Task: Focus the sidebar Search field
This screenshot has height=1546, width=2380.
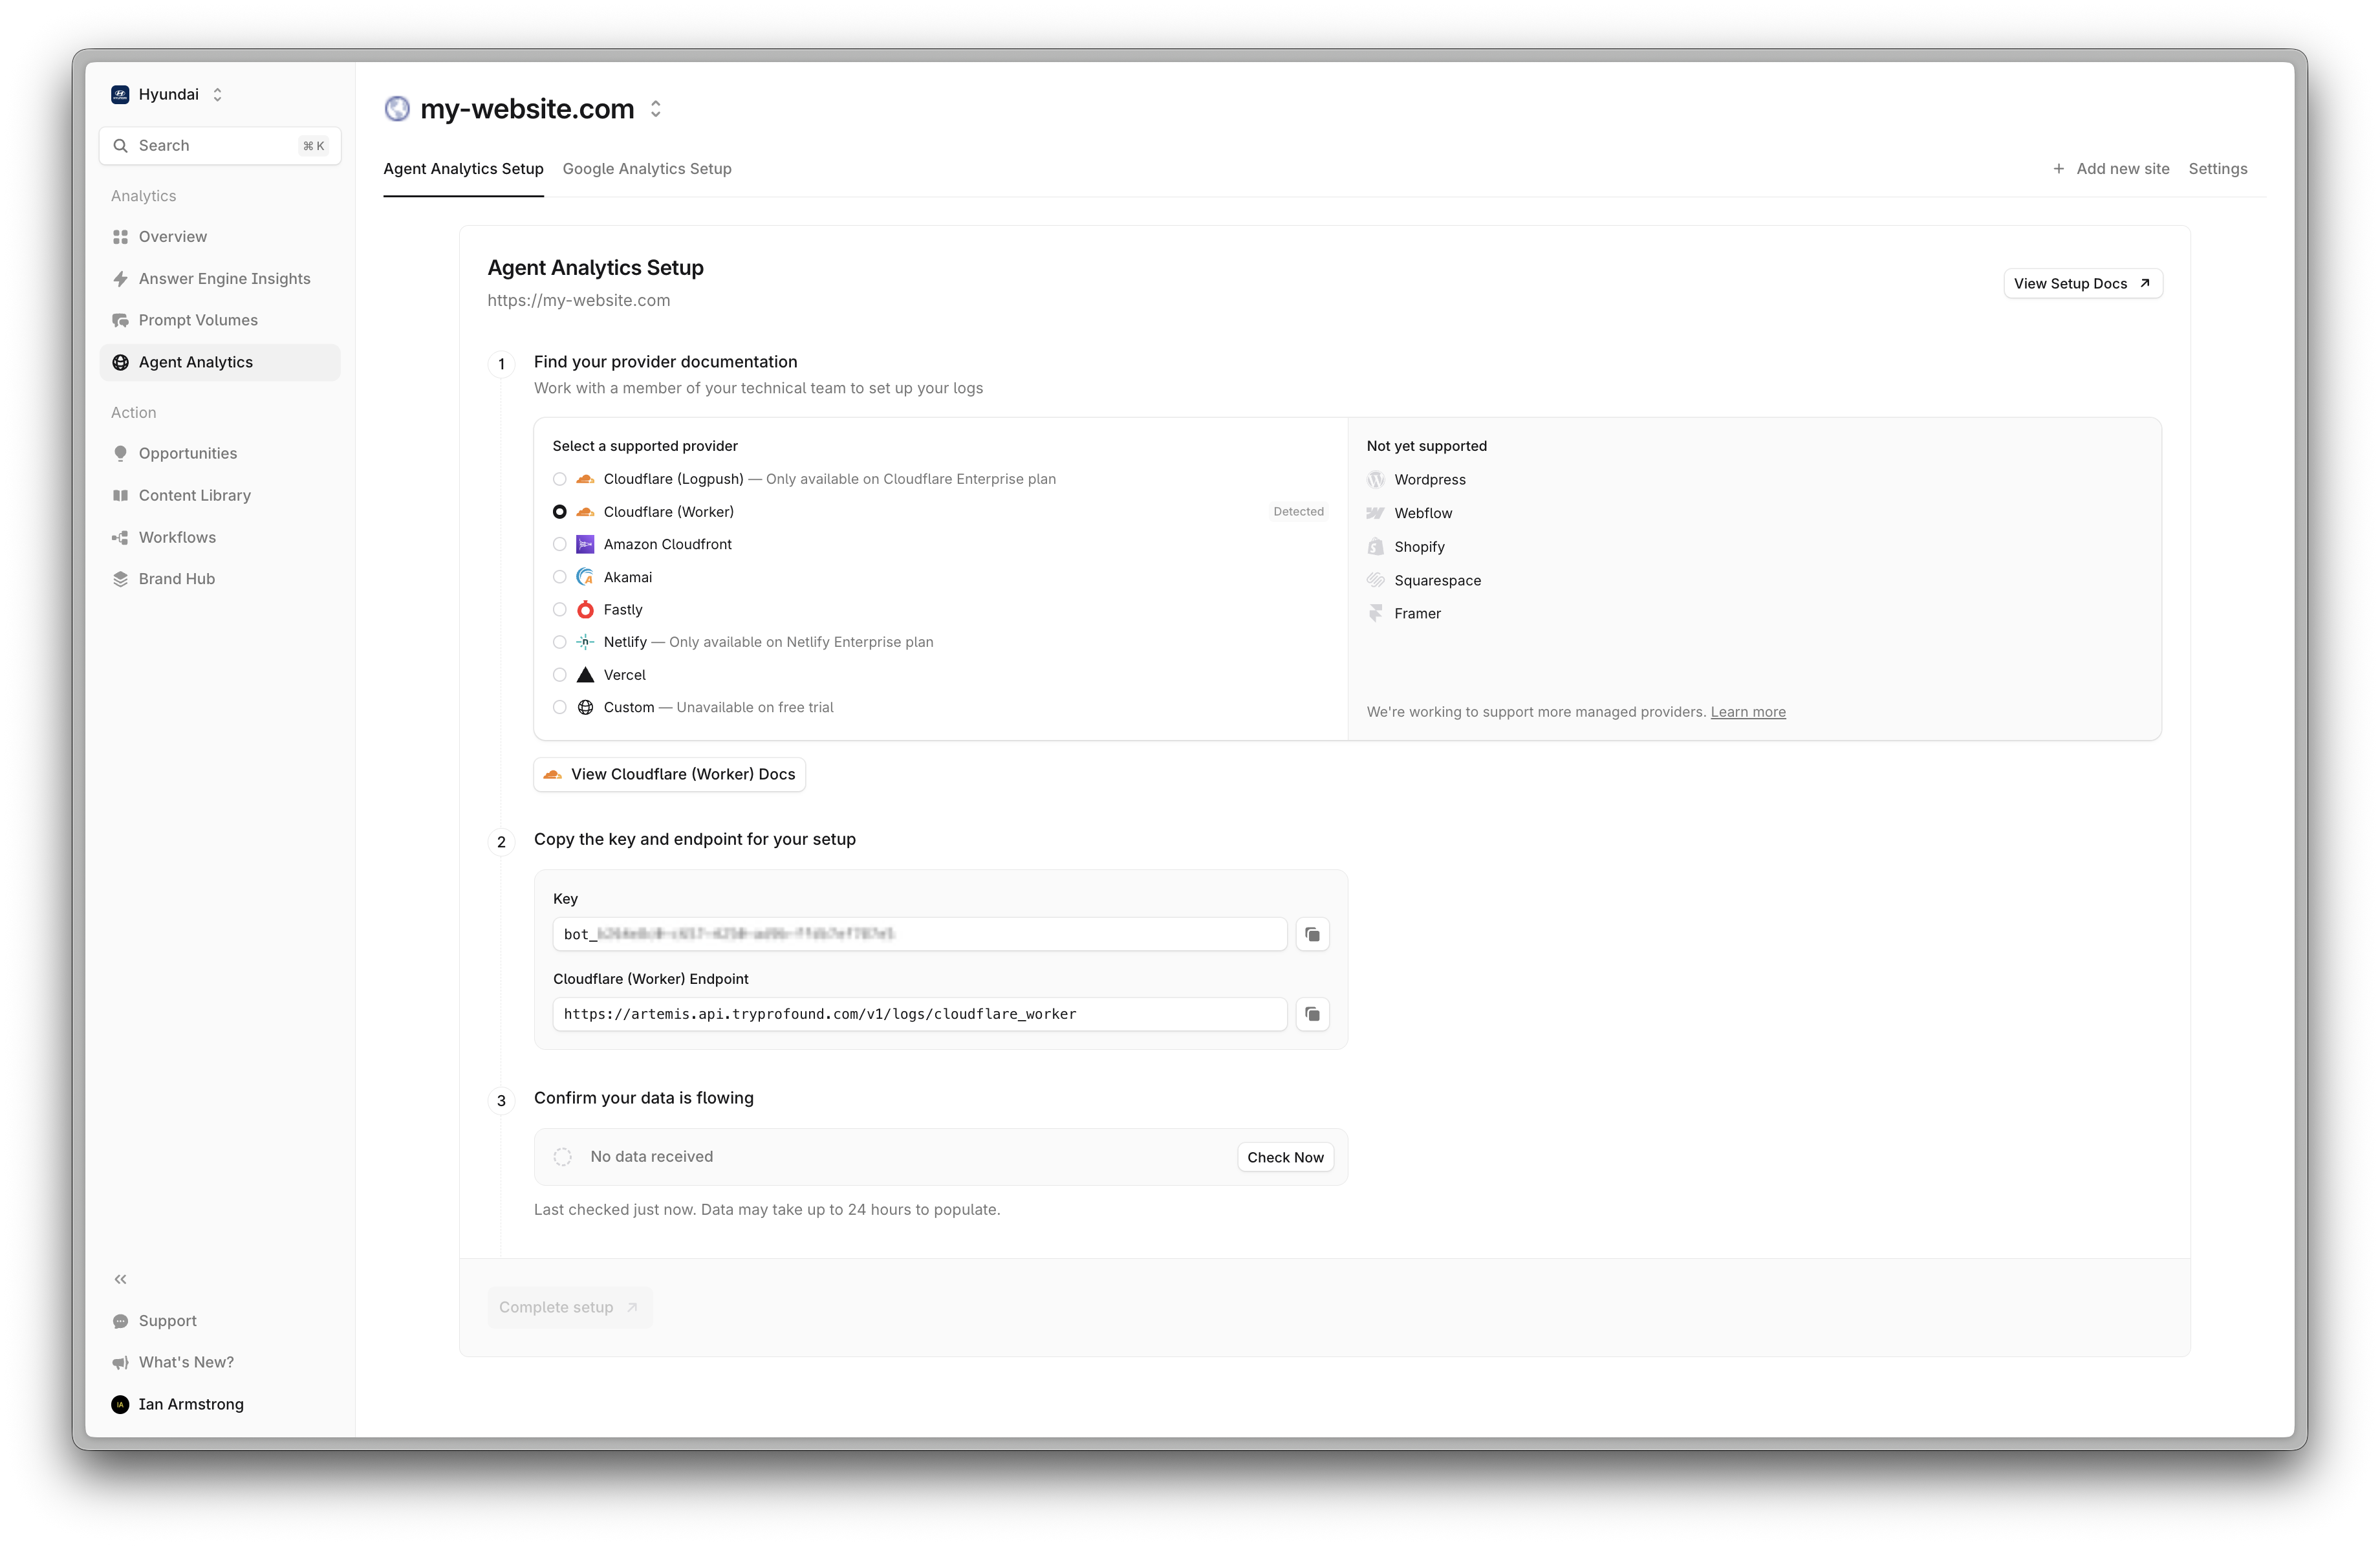Action: (220, 146)
